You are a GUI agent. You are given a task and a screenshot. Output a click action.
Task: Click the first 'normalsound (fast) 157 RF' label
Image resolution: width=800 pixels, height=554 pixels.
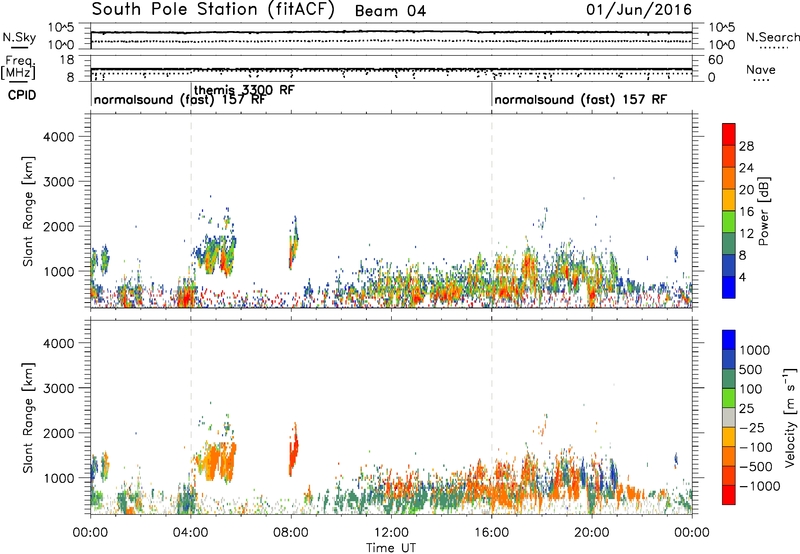click(x=179, y=99)
